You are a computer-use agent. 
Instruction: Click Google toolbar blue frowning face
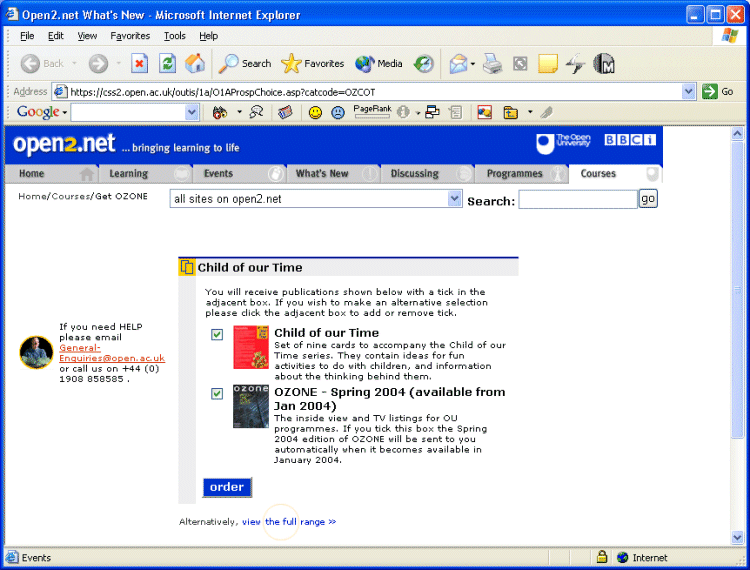point(338,113)
